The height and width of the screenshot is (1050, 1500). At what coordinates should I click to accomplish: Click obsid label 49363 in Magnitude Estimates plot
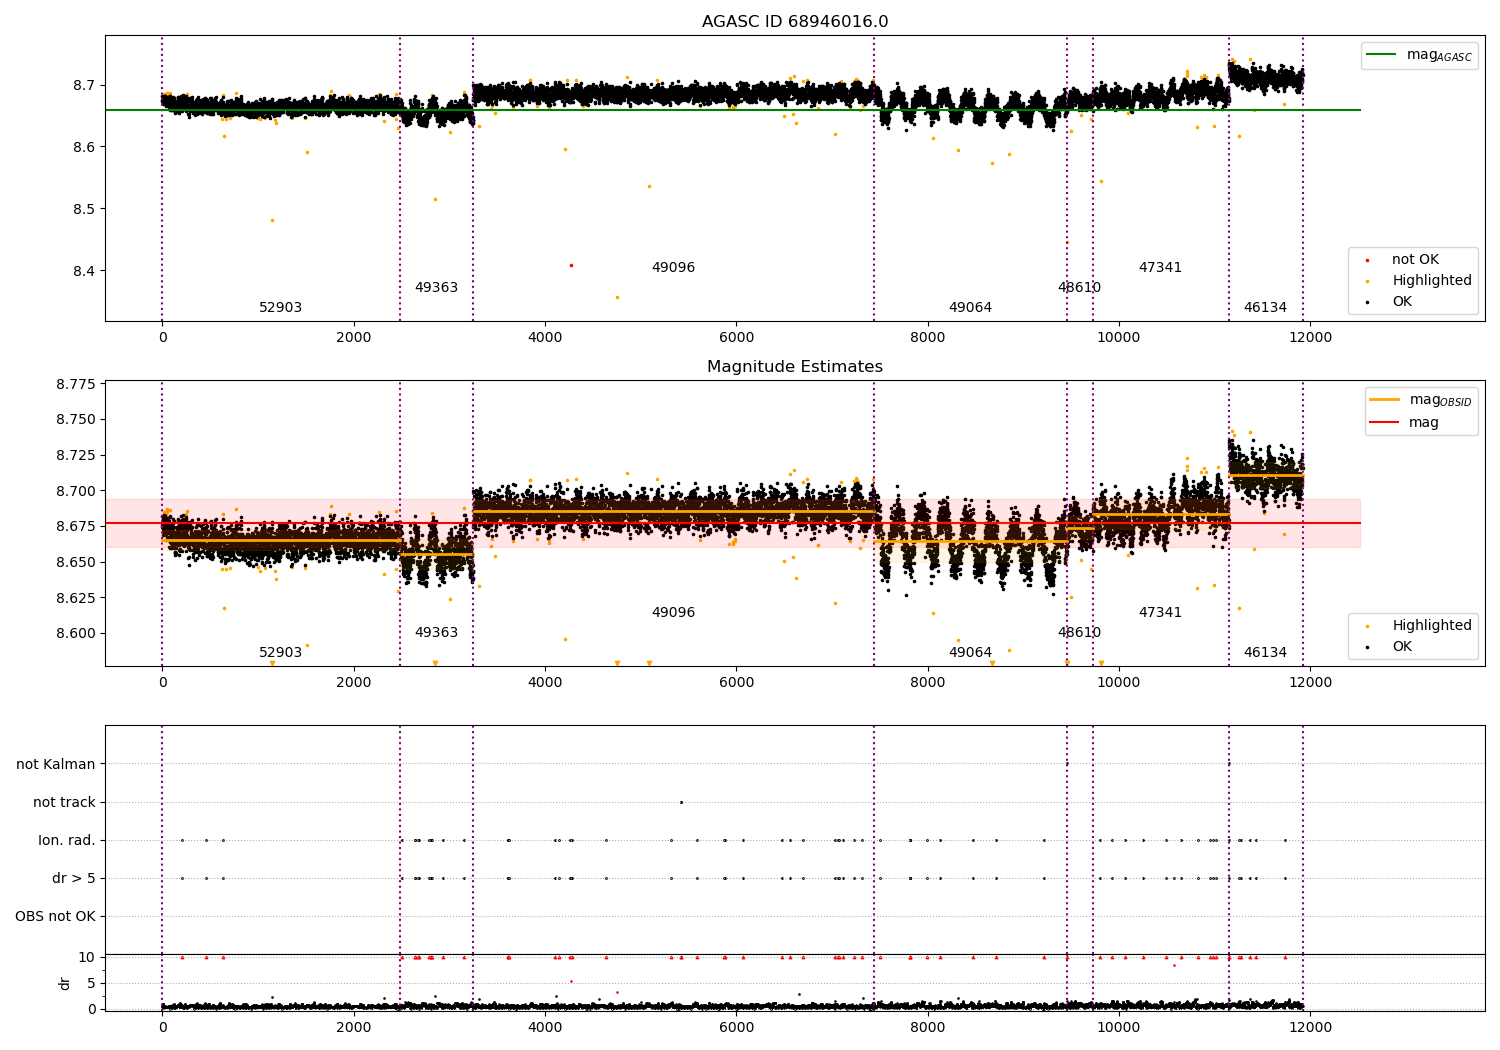click(x=436, y=633)
